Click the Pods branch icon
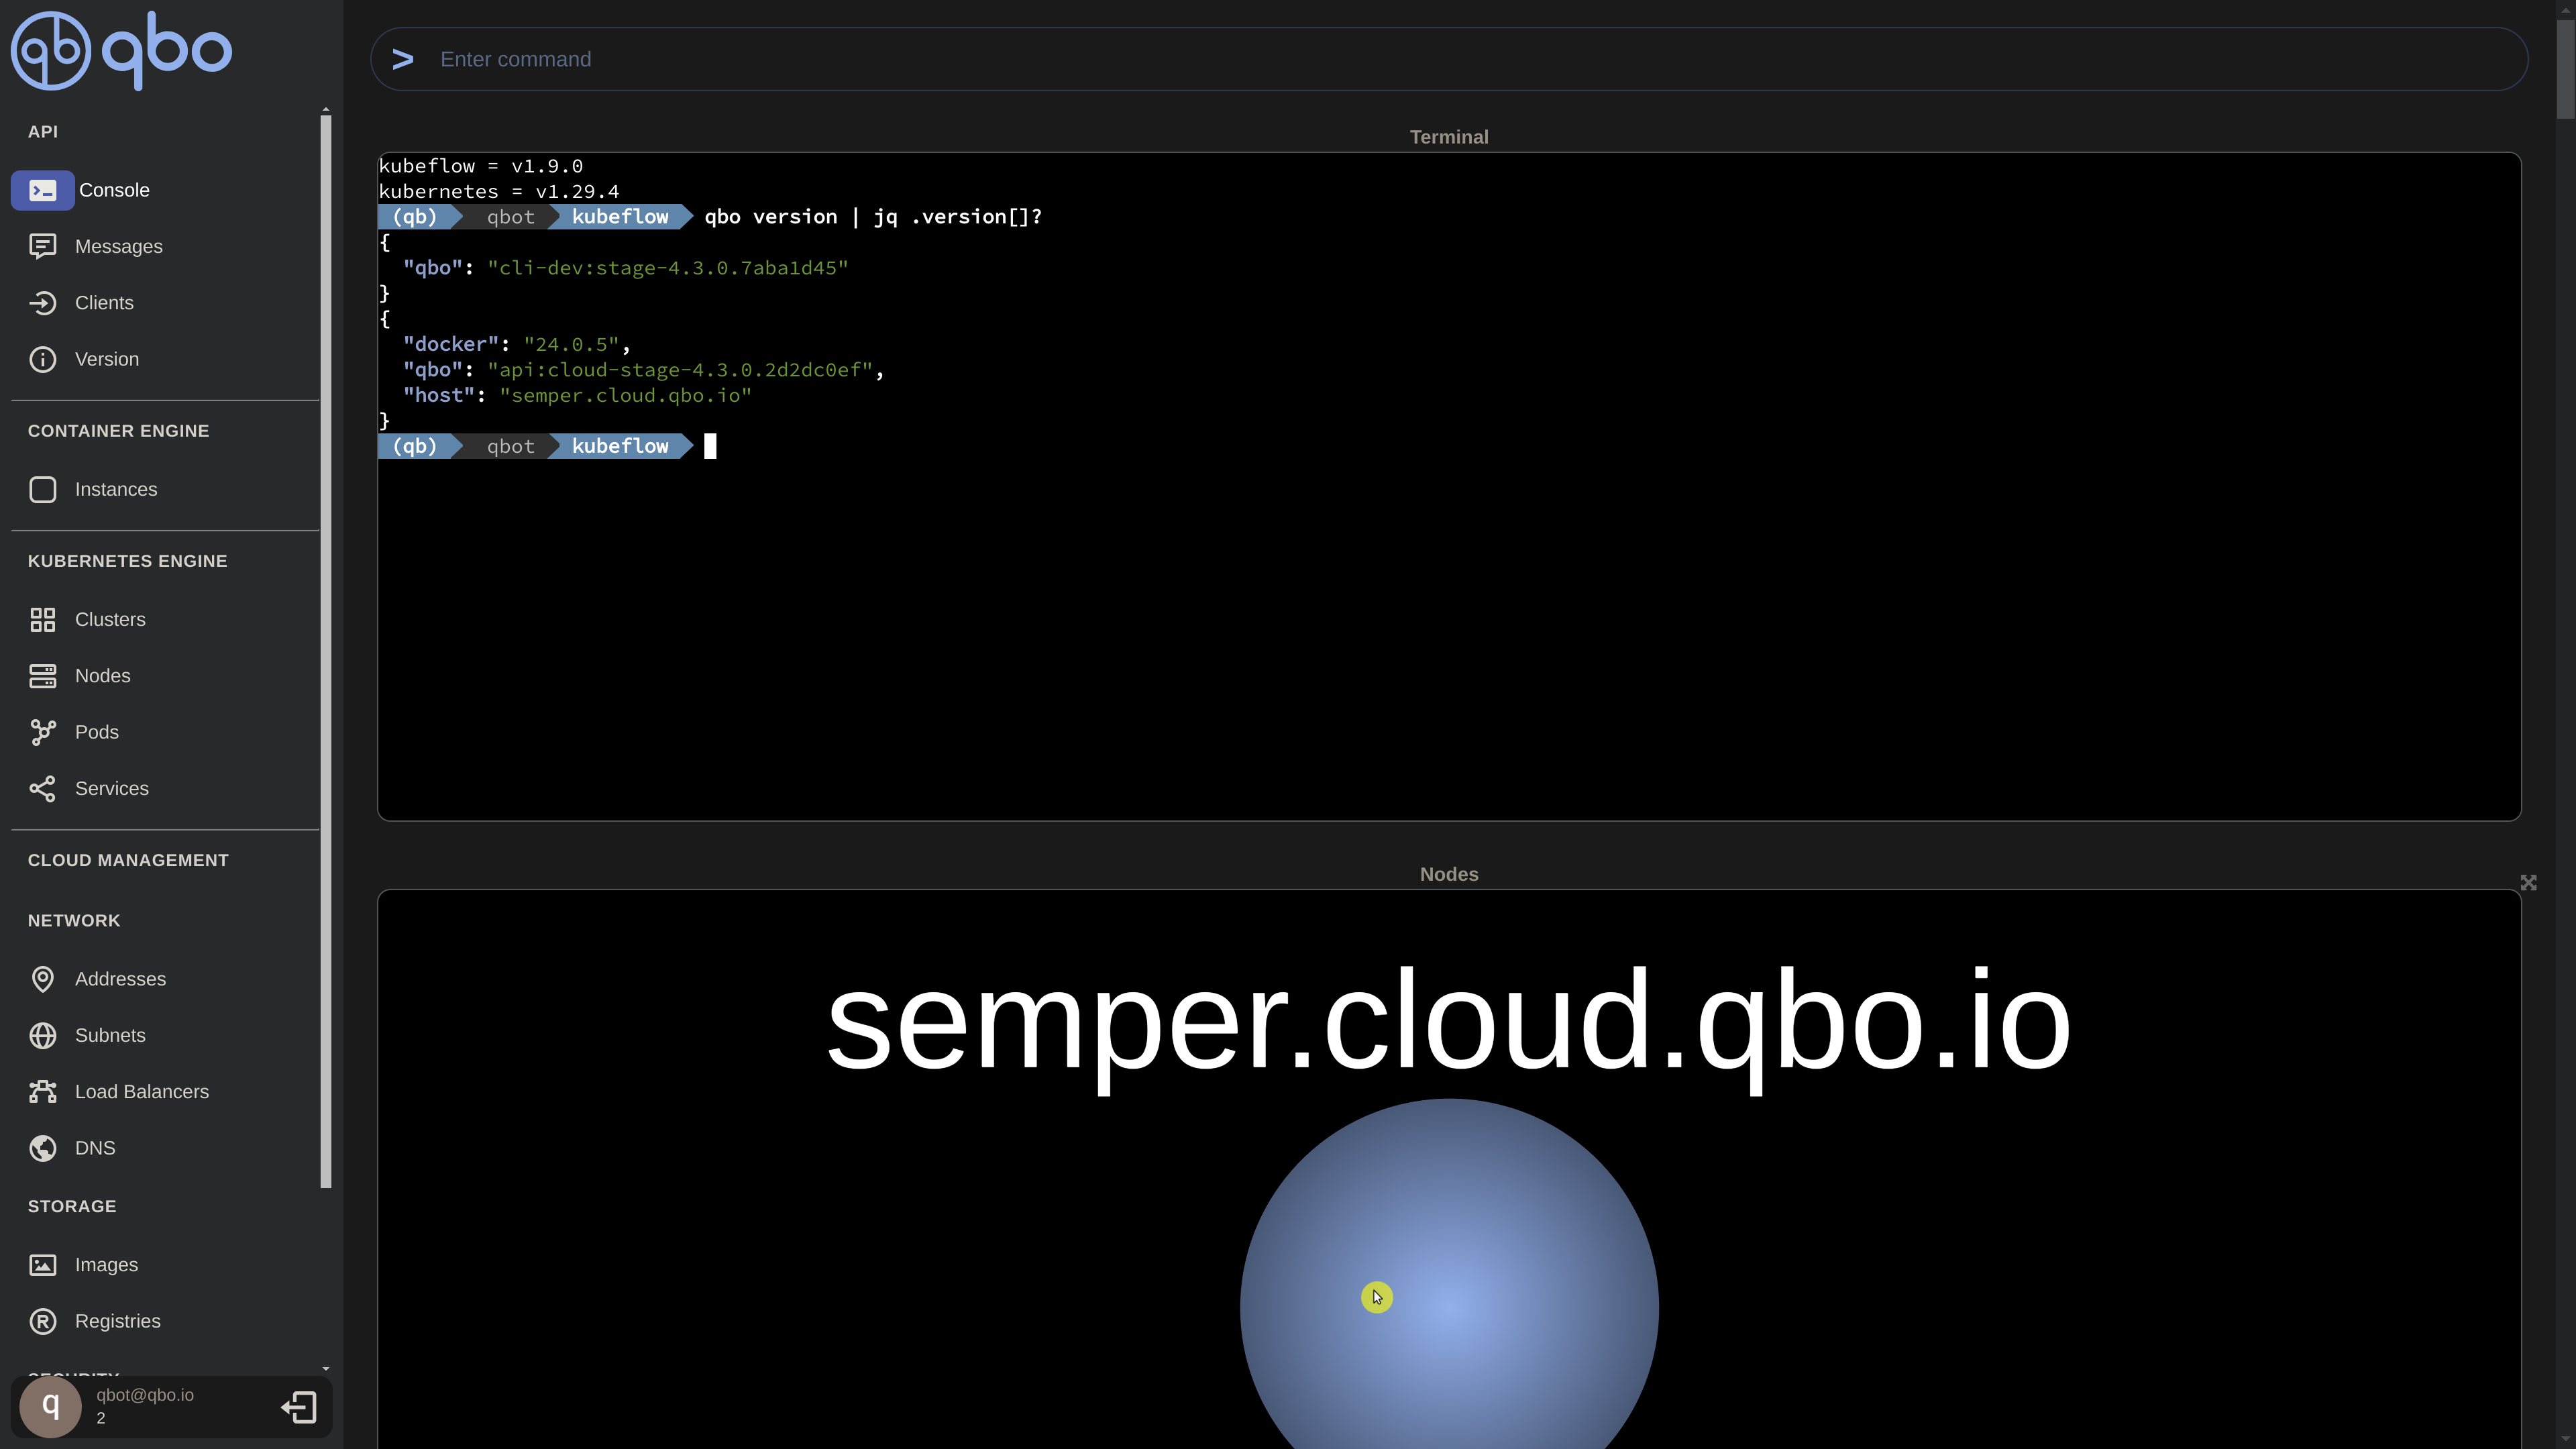Image resolution: width=2576 pixels, height=1449 pixels. [42, 732]
